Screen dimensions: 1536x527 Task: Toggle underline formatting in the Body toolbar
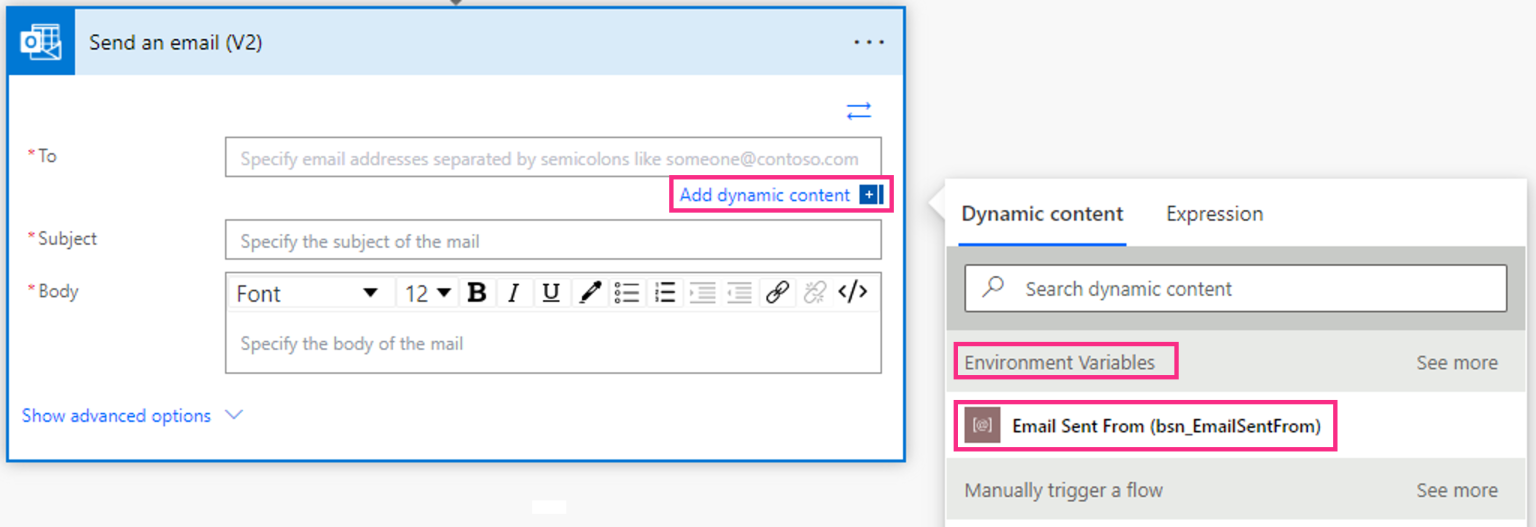tap(550, 293)
